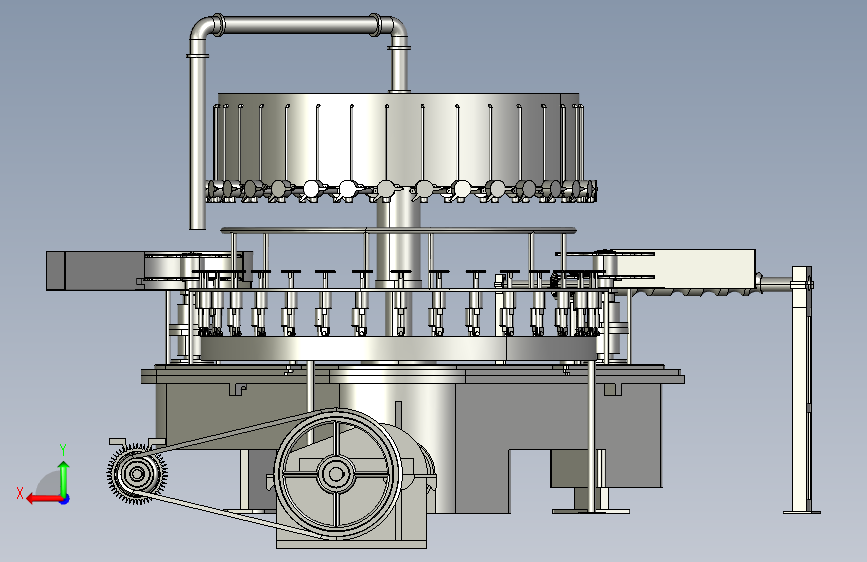Select the rotating turntable ring below the nozzles
Screen dimensions: 867x562
pos(398,349)
